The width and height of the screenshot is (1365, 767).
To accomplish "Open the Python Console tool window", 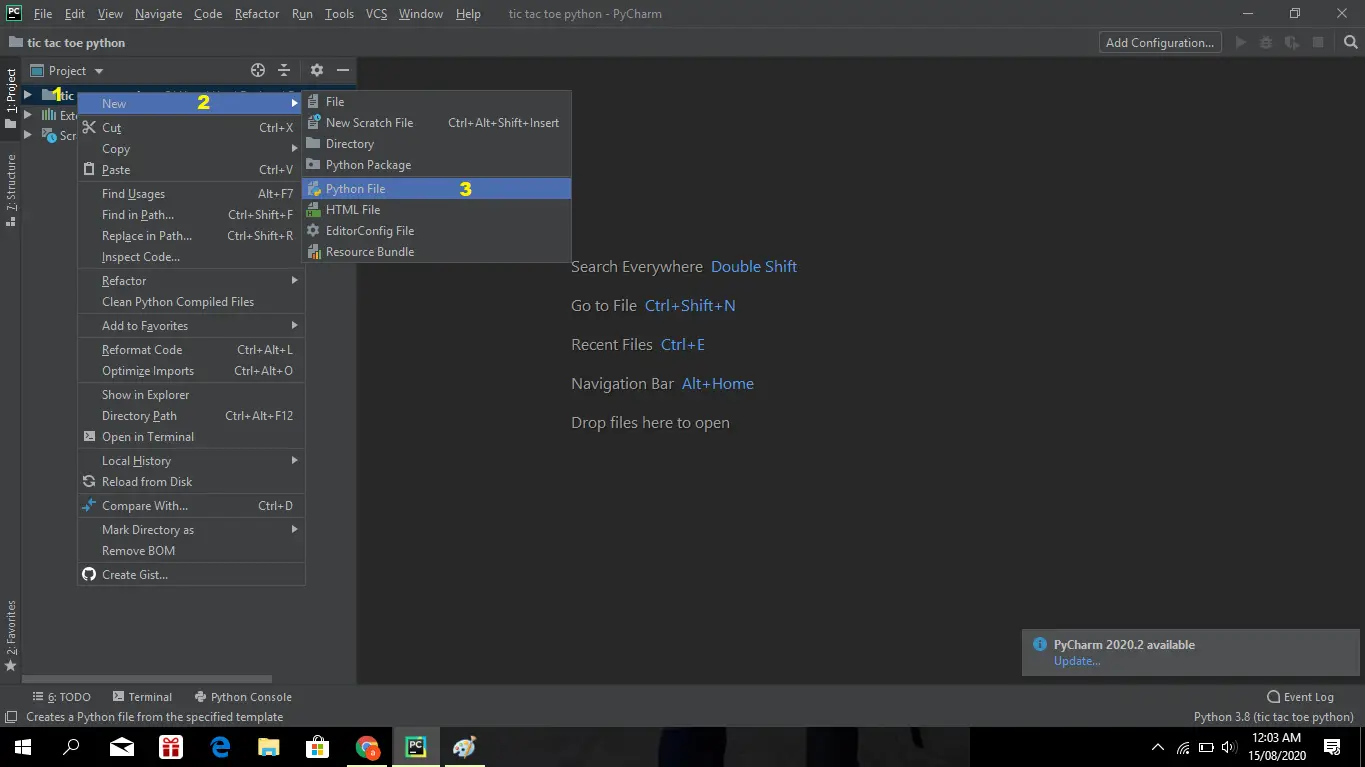I will [243, 697].
